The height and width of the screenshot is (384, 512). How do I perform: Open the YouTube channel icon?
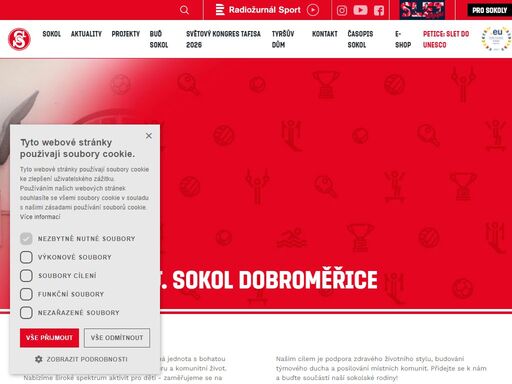[360, 10]
